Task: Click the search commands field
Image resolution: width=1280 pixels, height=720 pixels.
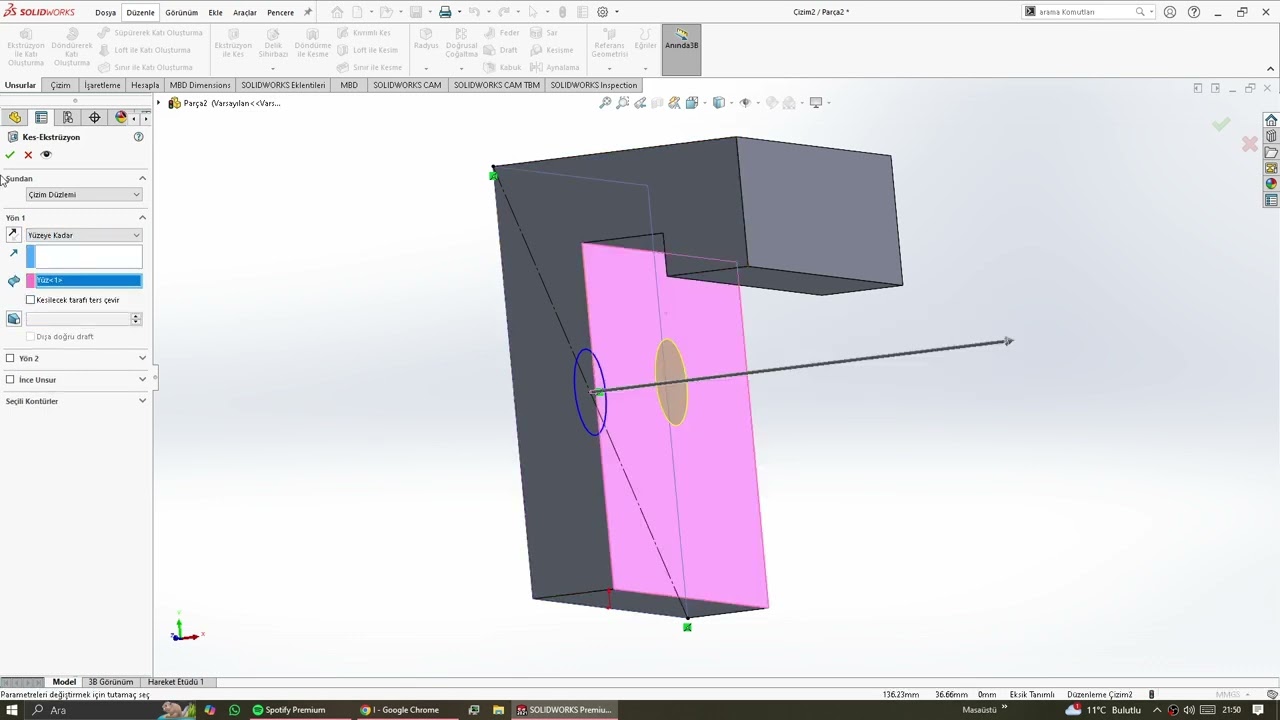Action: tap(1085, 12)
